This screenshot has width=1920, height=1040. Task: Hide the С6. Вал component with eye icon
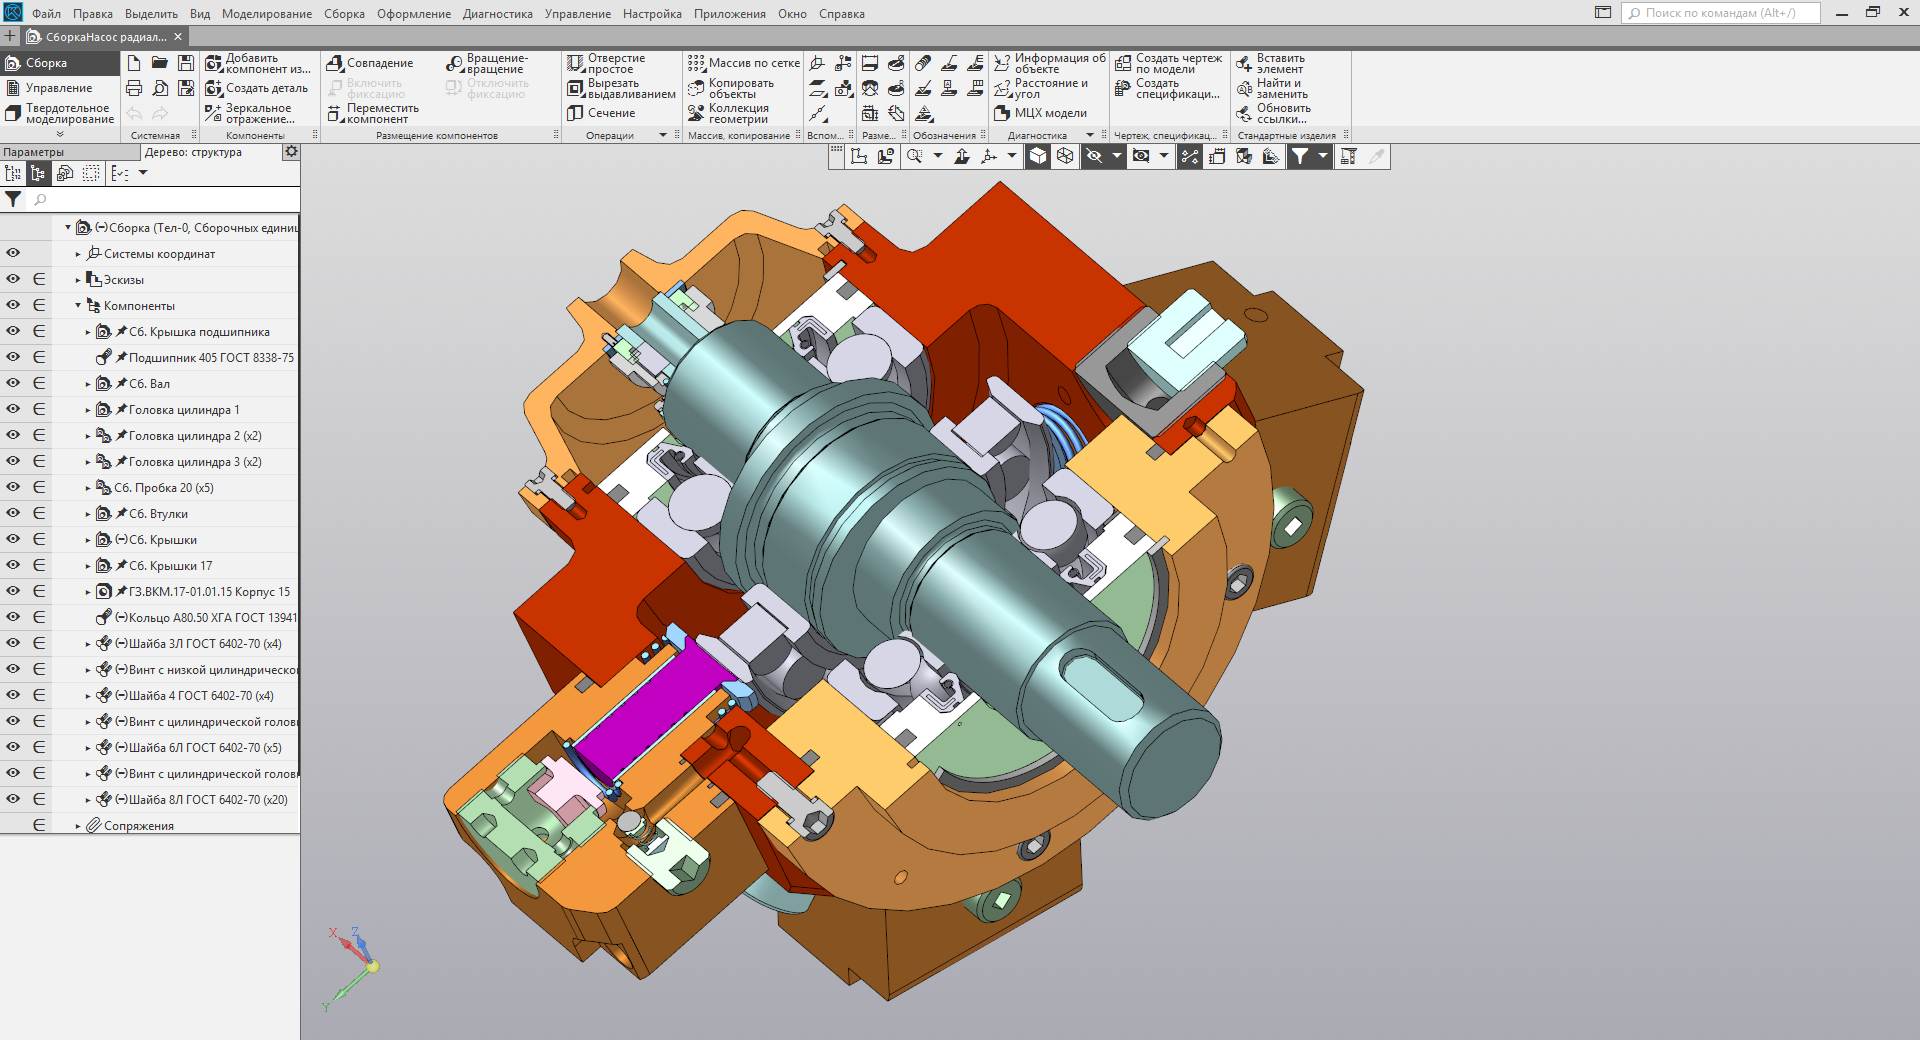pos(13,383)
